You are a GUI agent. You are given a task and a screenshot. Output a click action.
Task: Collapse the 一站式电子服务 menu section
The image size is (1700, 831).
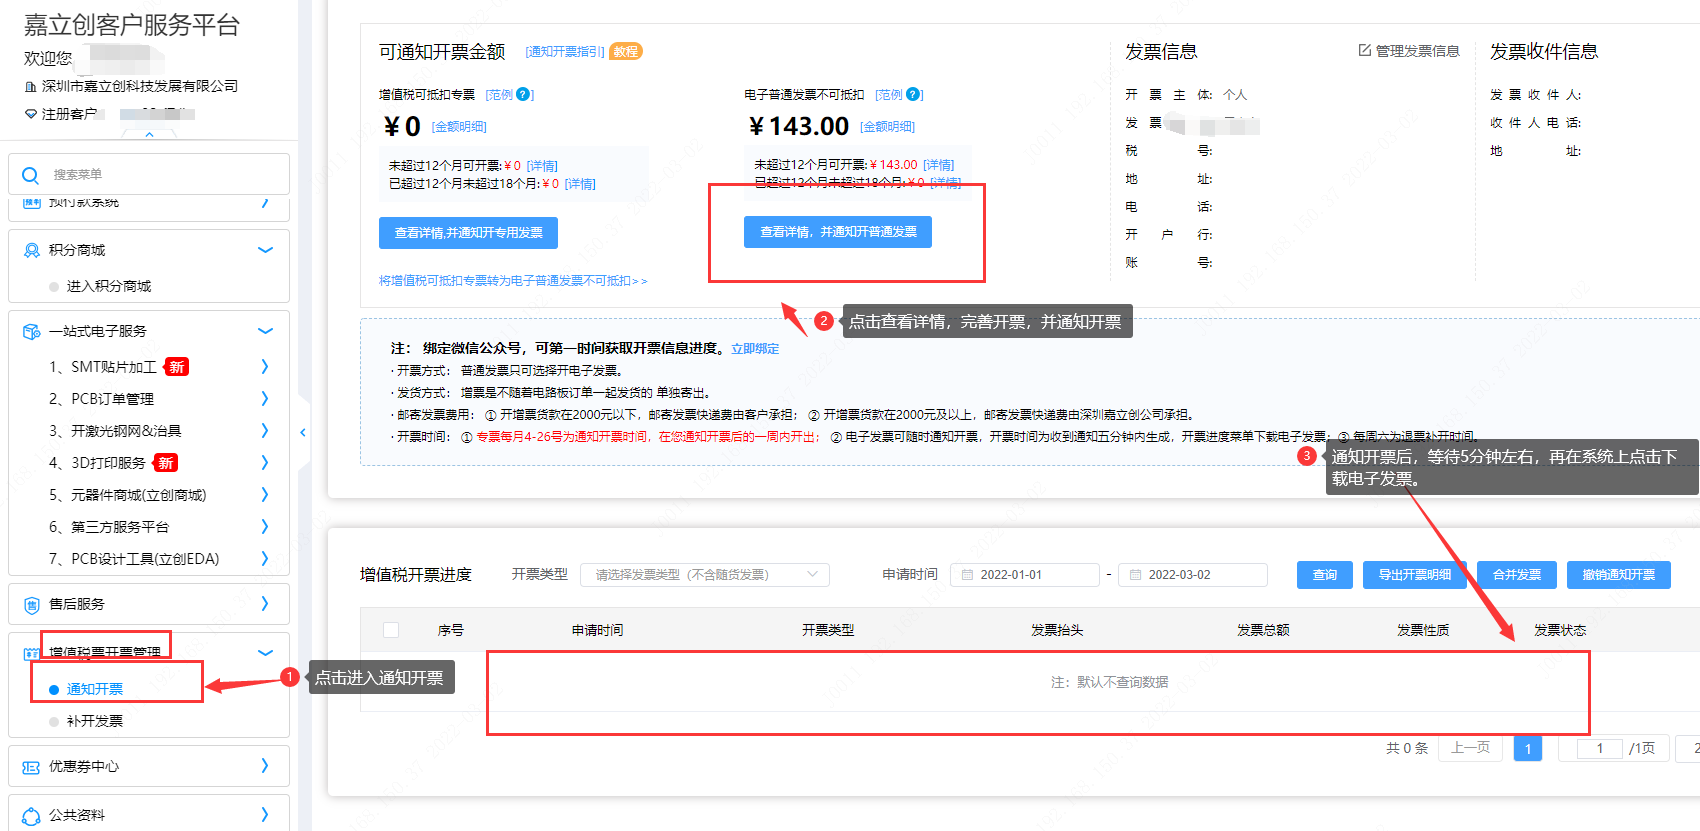point(265,331)
